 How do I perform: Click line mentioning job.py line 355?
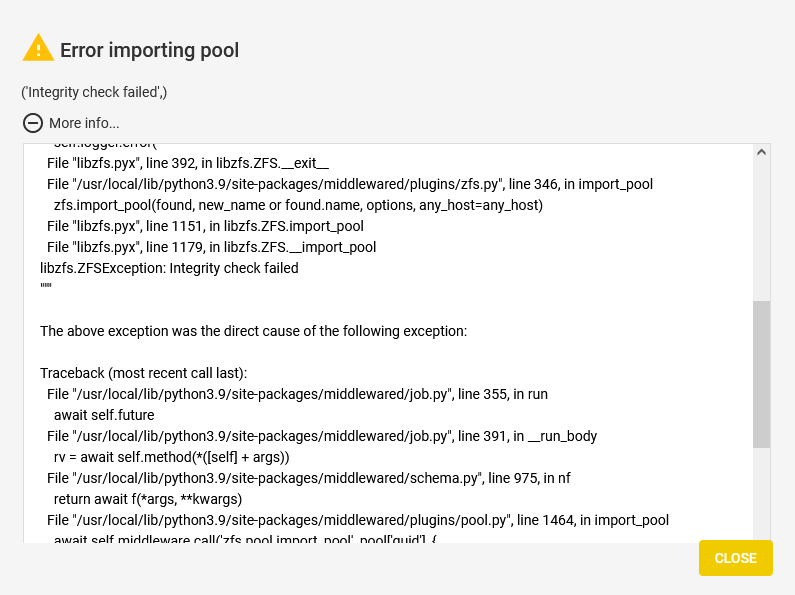(x=298, y=394)
